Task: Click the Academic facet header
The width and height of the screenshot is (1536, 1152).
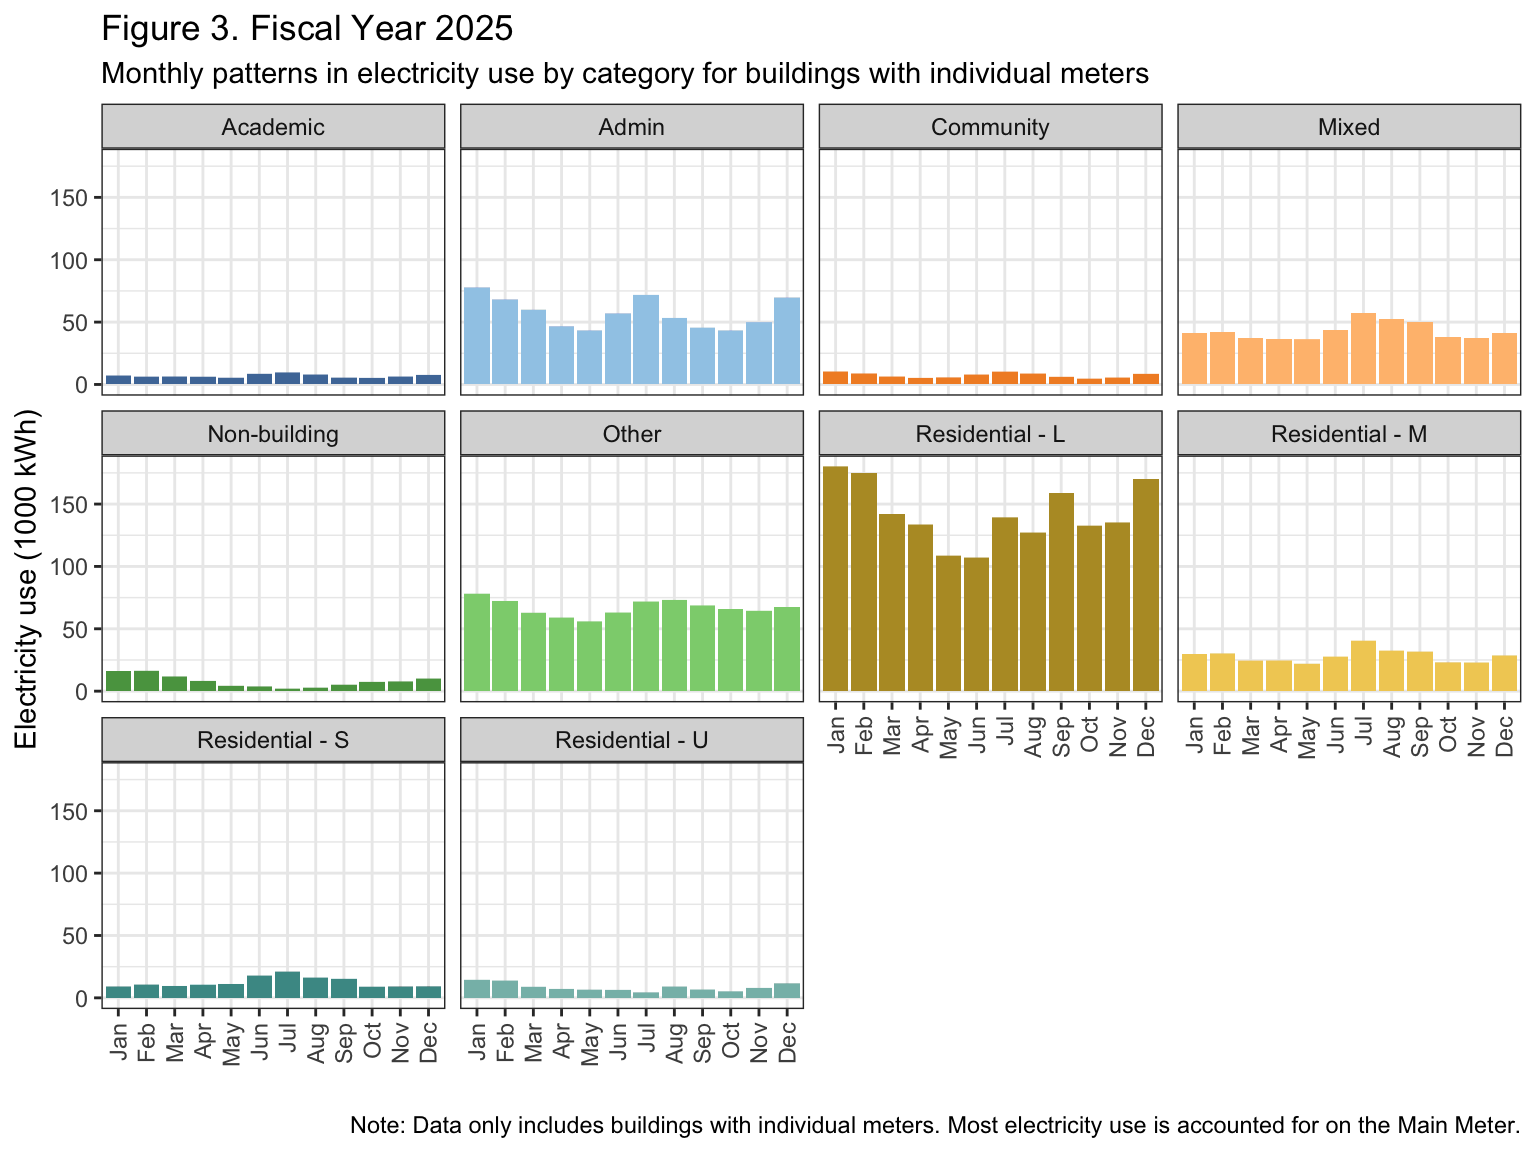Action: tap(273, 127)
